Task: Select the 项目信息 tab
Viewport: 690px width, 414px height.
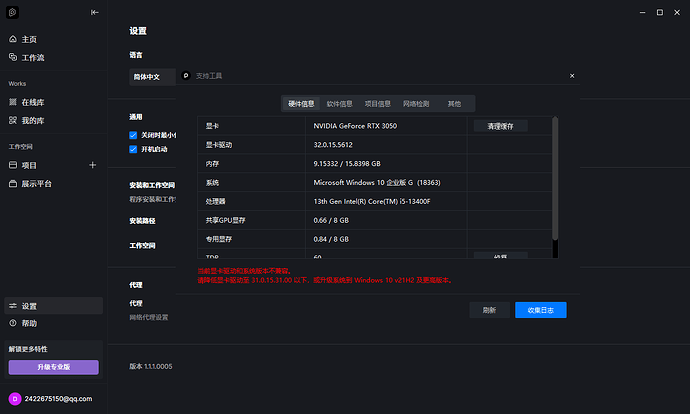Action: (x=378, y=103)
